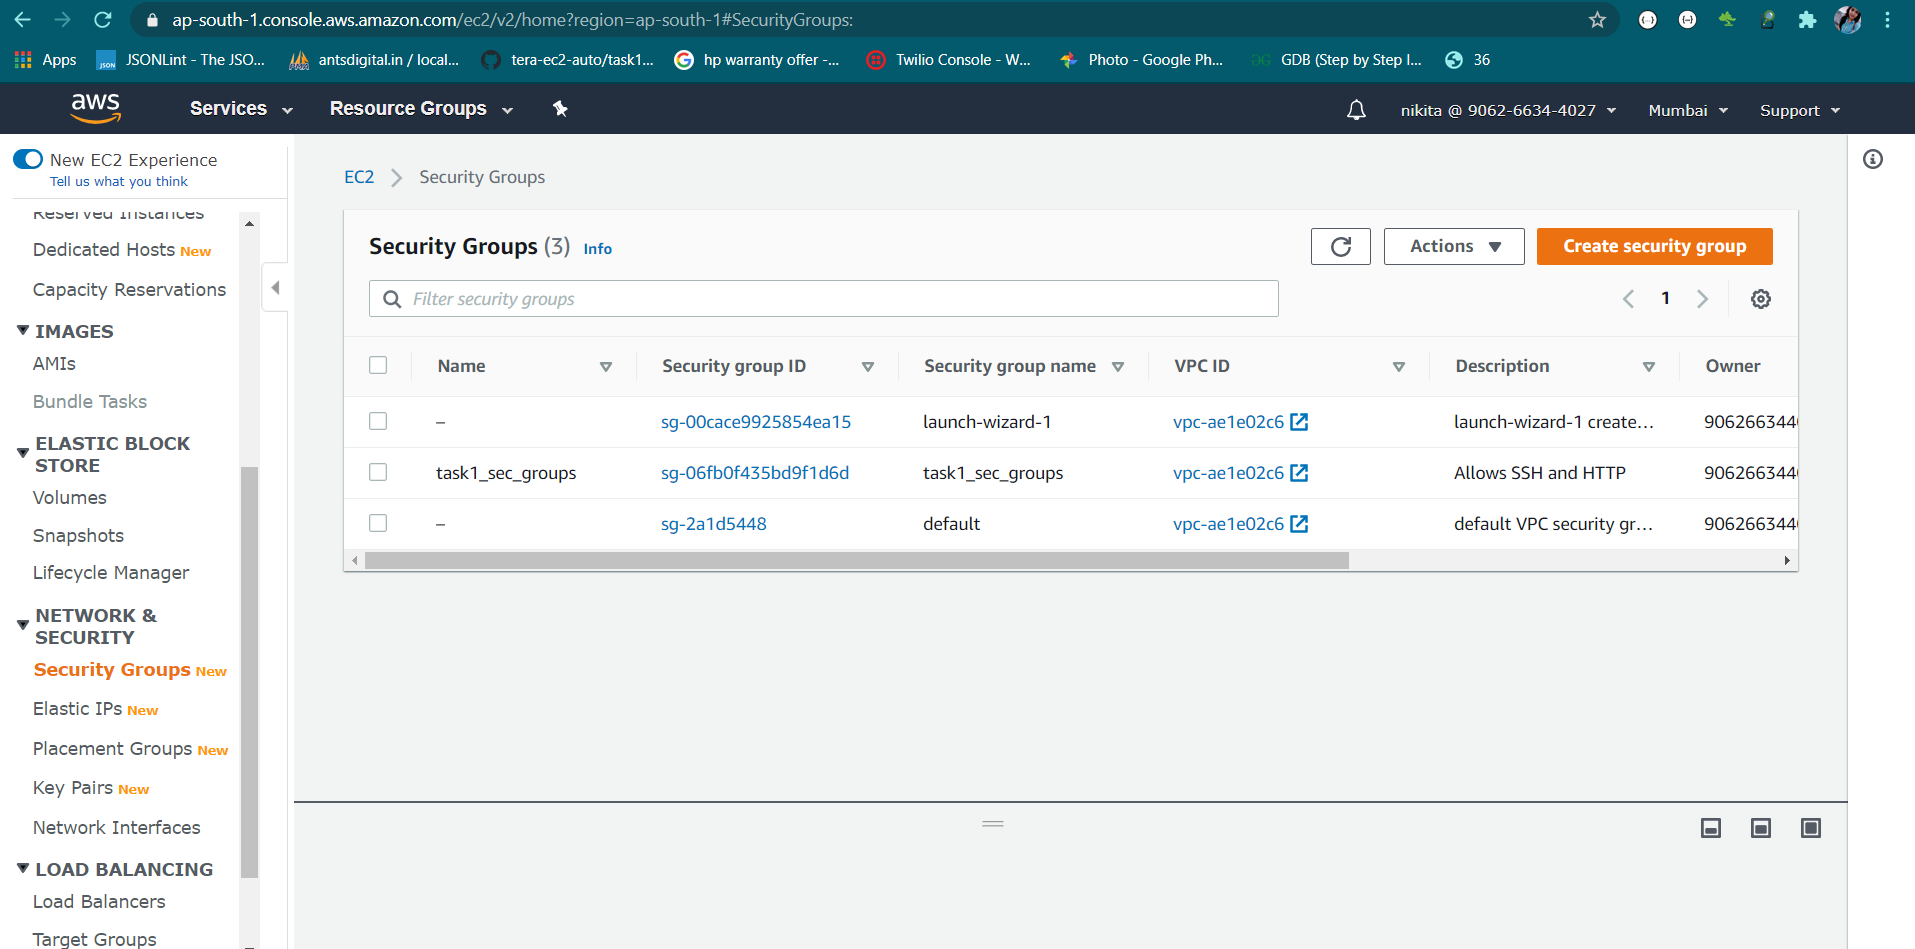Open AWS notifications bell
Screen dimensions: 1915x949
point(1356,110)
